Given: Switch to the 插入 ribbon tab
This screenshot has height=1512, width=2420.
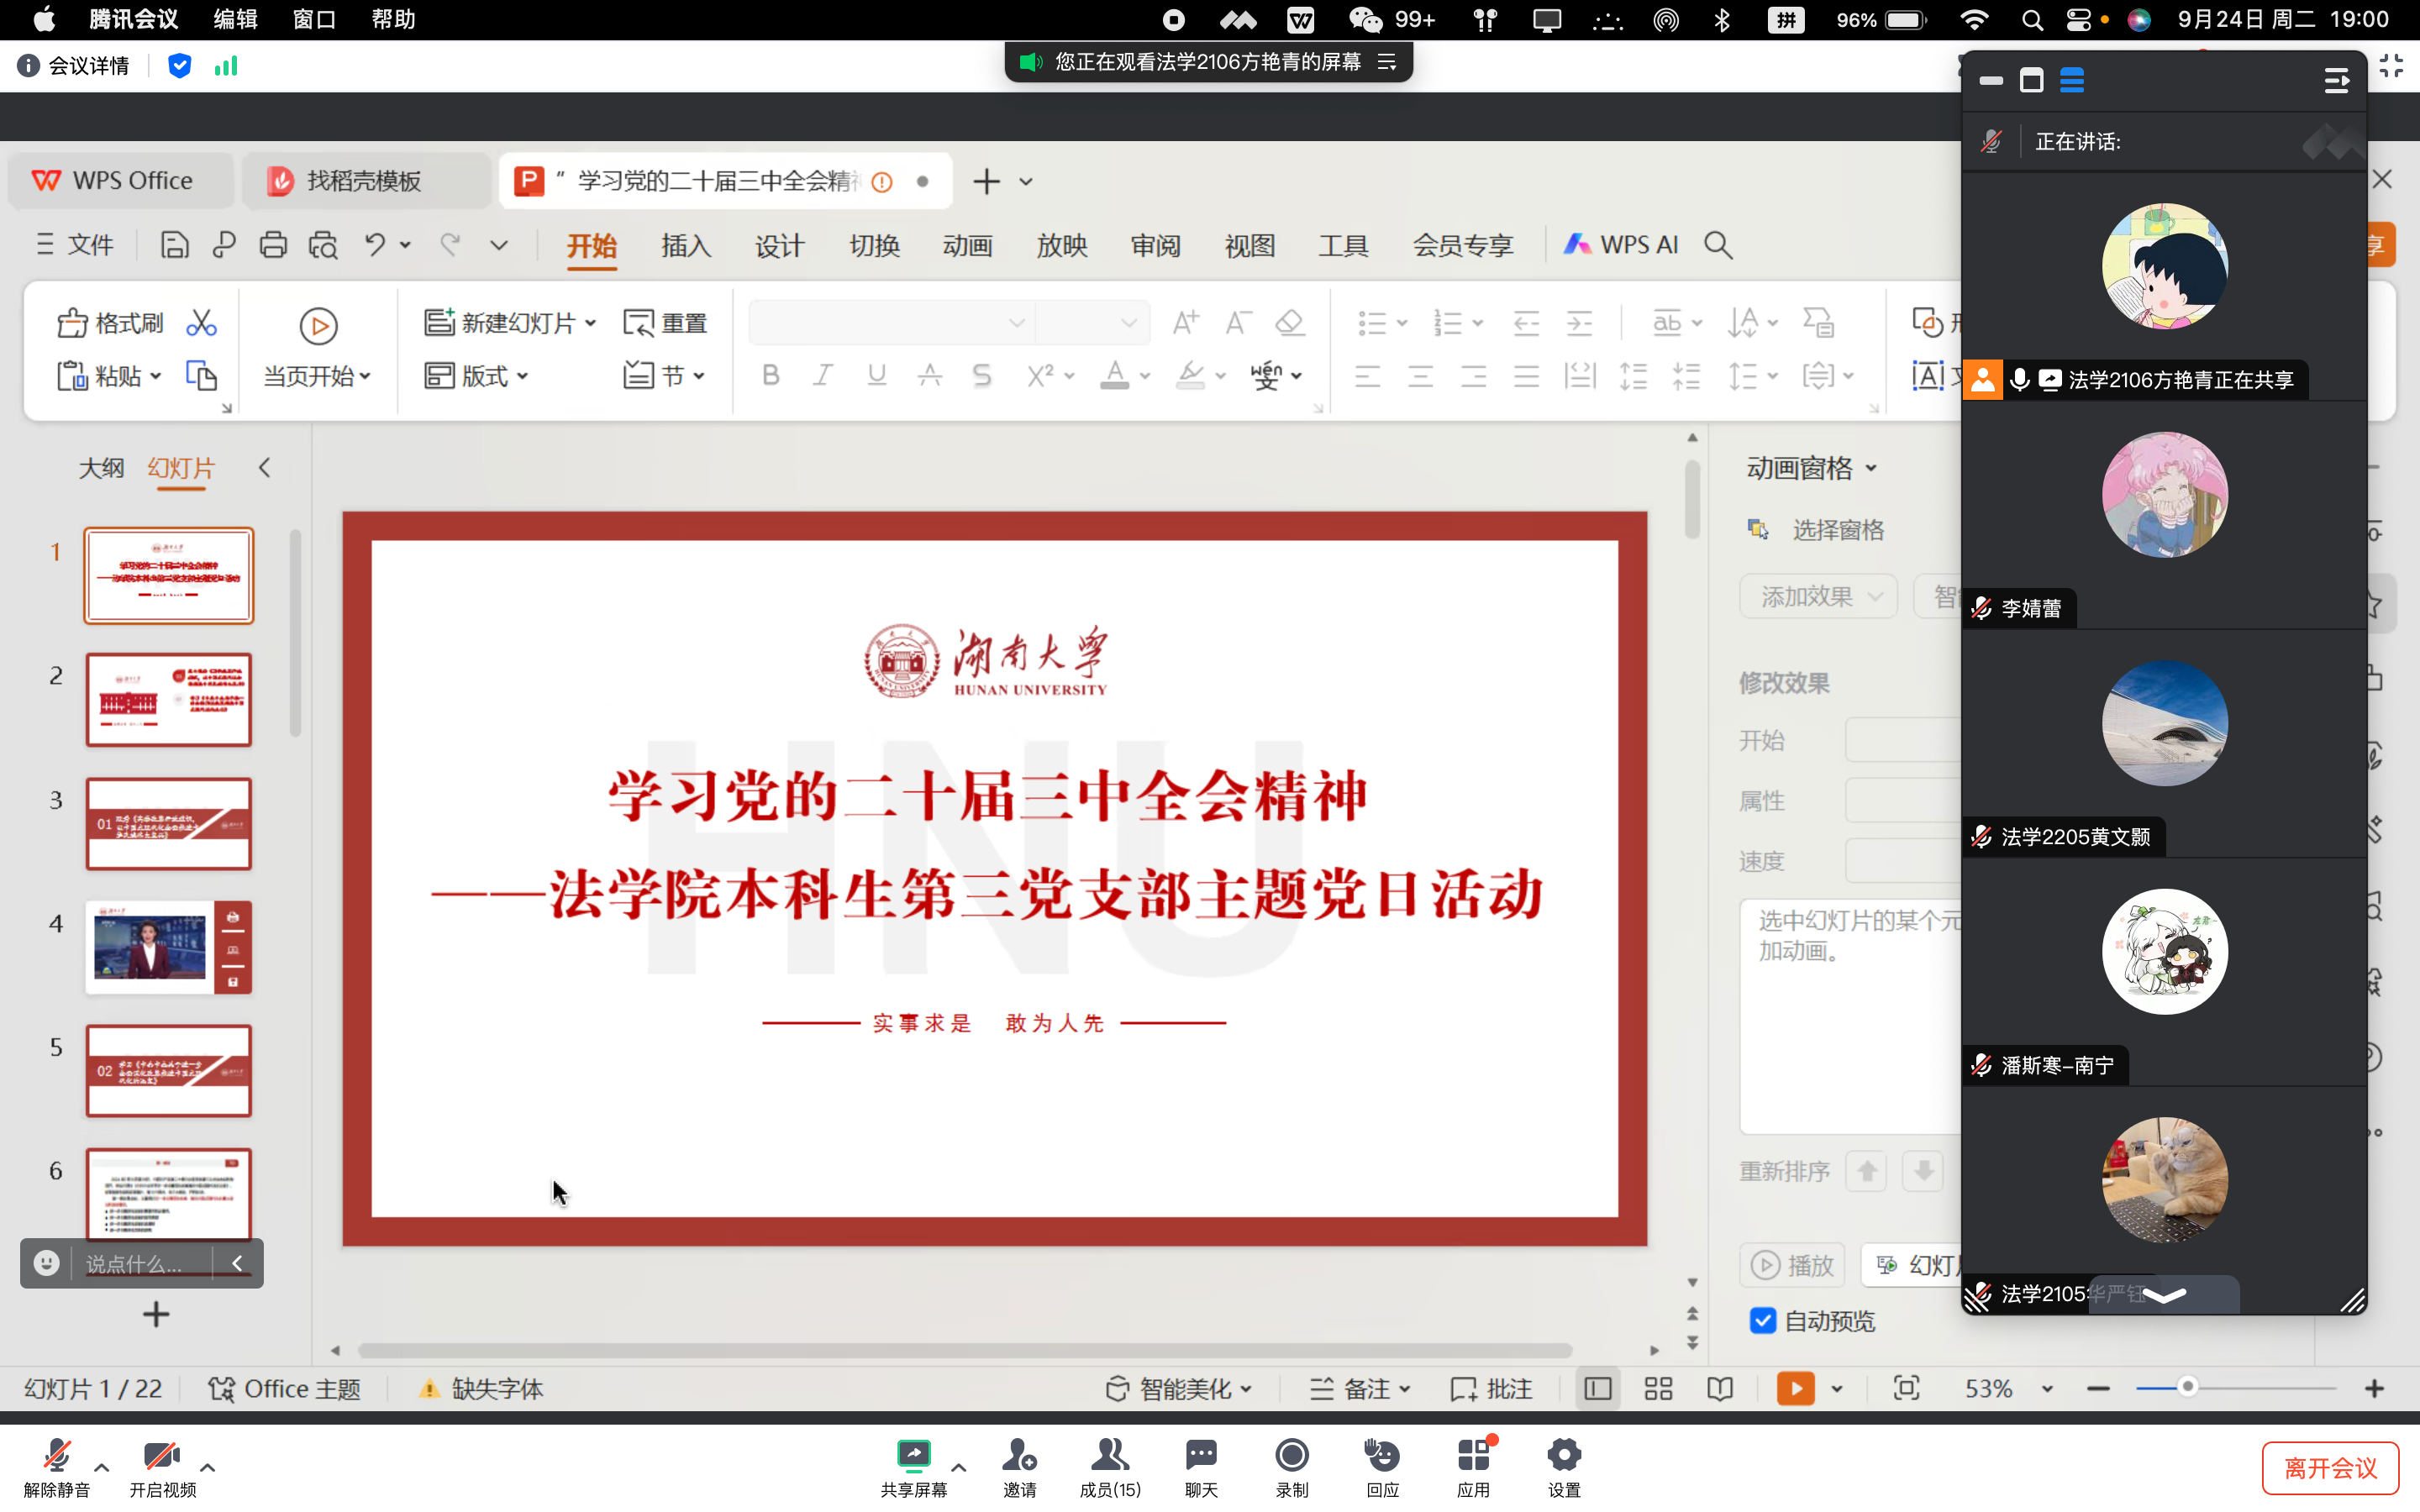Looking at the screenshot, I should [685, 245].
